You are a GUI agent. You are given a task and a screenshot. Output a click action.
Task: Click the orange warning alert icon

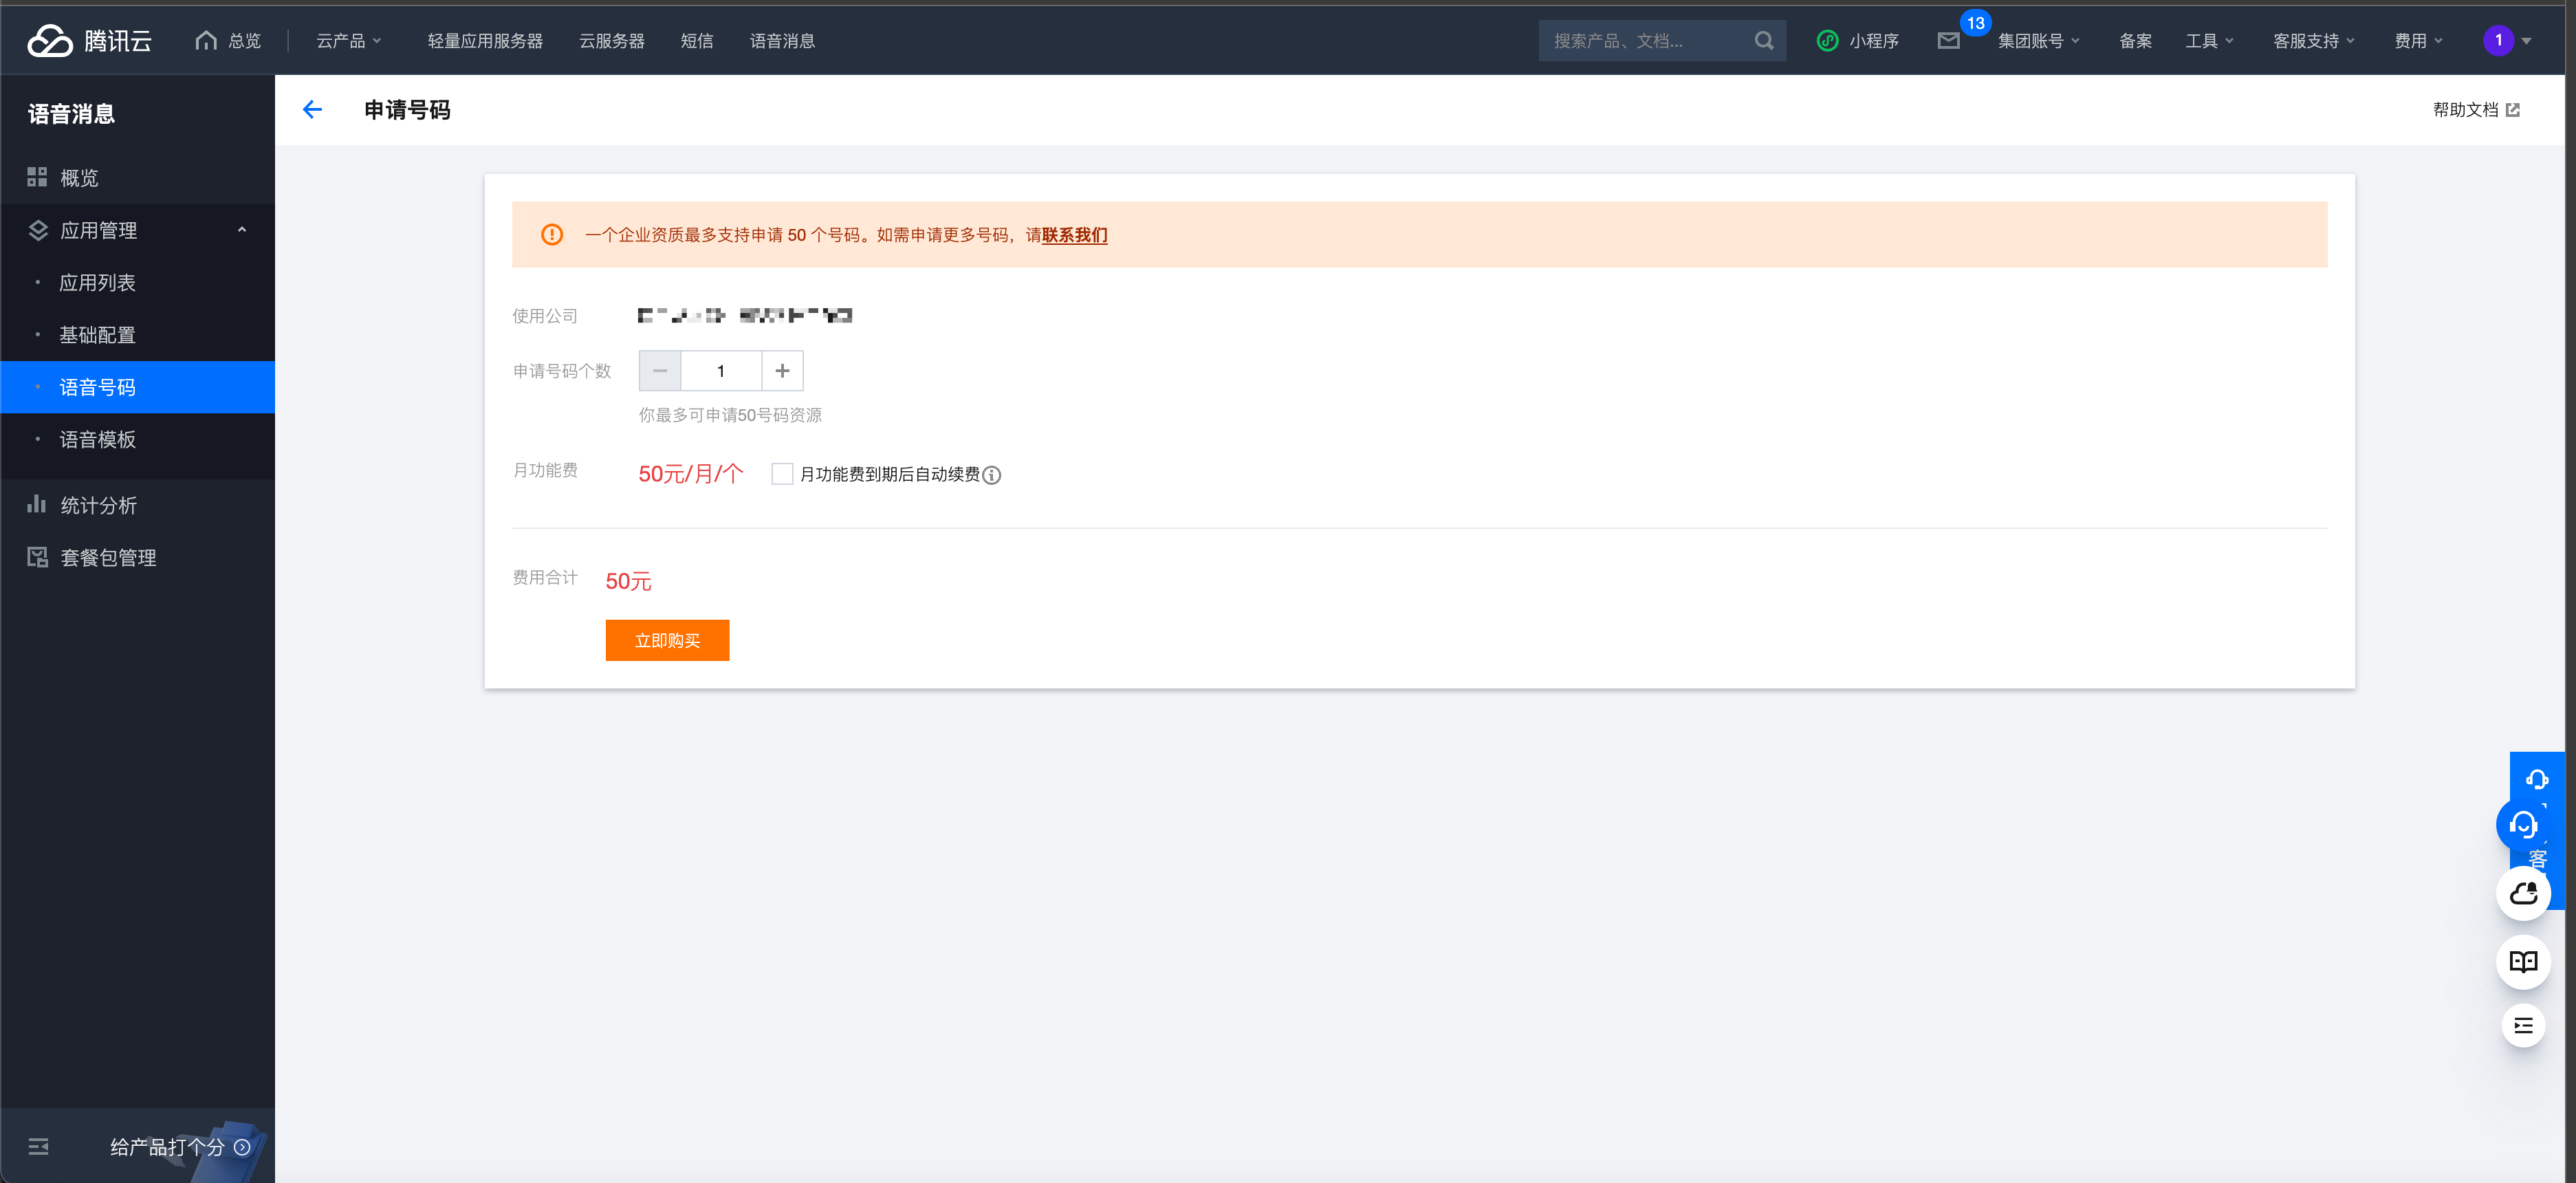(552, 234)
